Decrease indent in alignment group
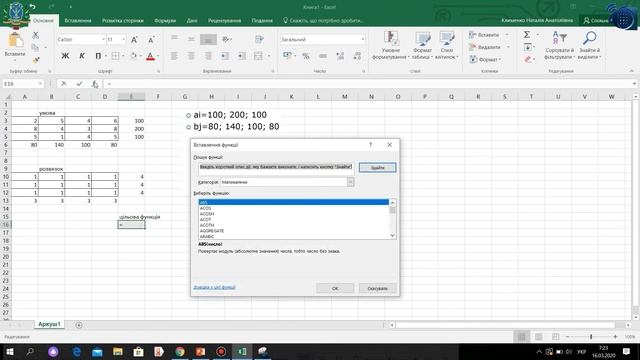This screenshot has width=640, height=360. 225,56
